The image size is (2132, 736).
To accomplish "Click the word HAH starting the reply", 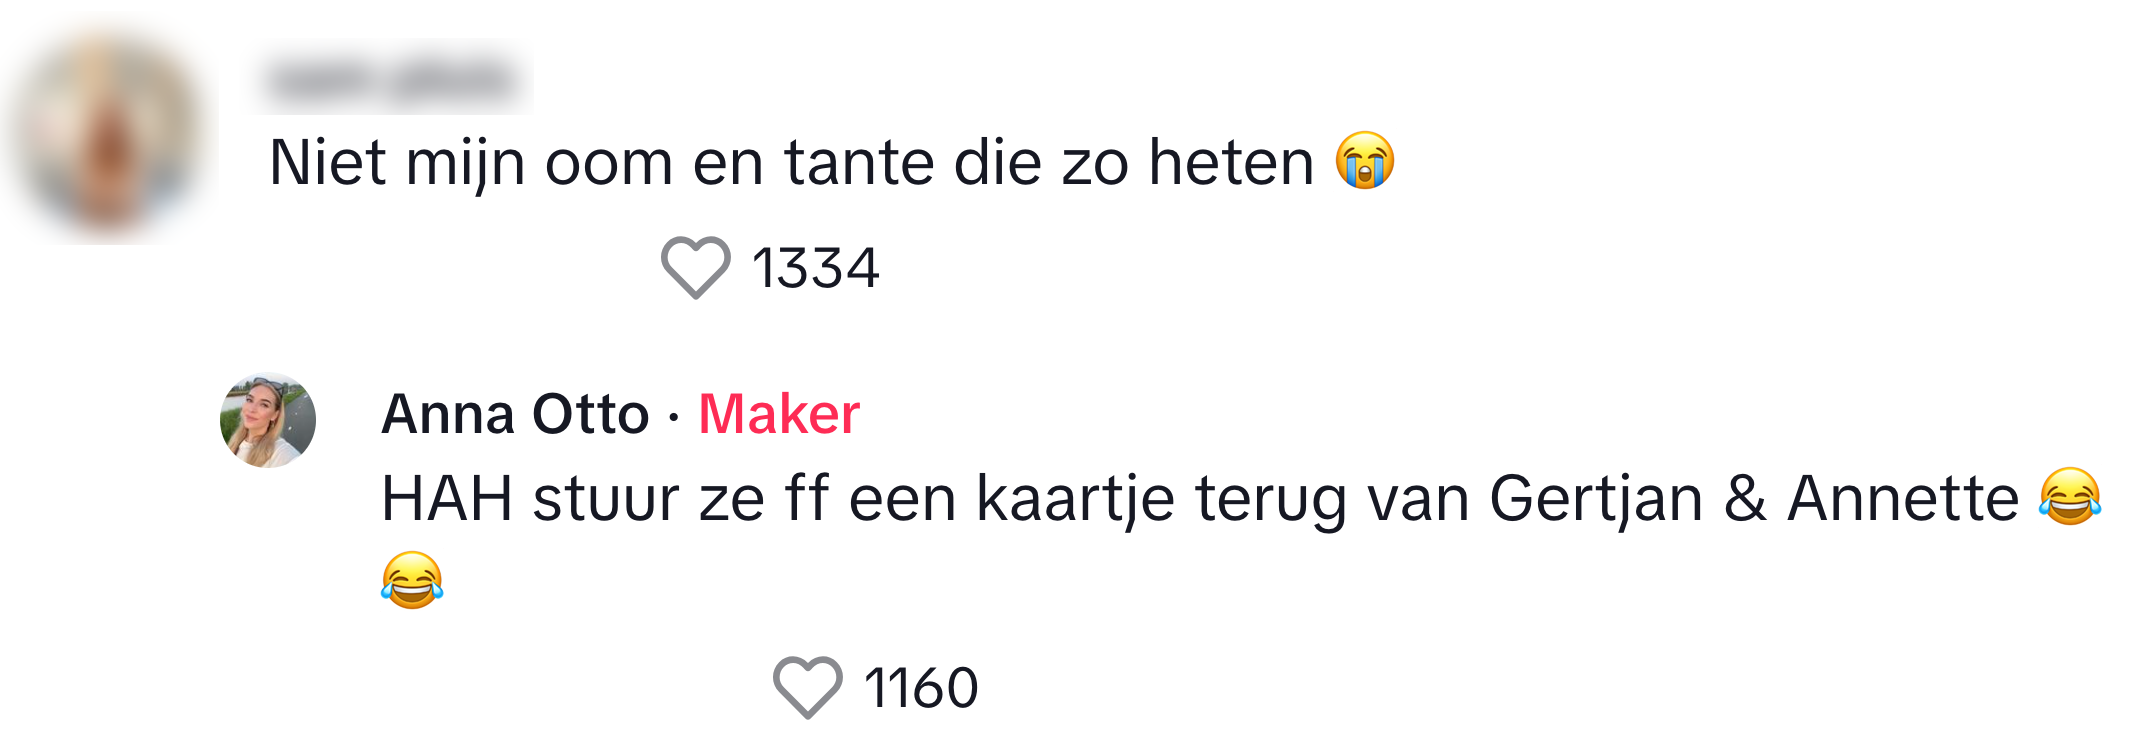I will [447, 498].
